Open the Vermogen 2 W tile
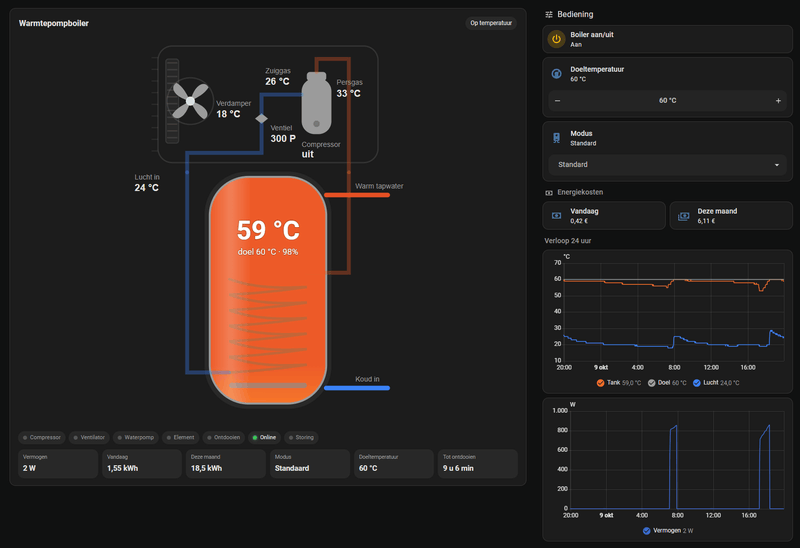The height and width of the screenshot is (548, 800). (58, 463)
